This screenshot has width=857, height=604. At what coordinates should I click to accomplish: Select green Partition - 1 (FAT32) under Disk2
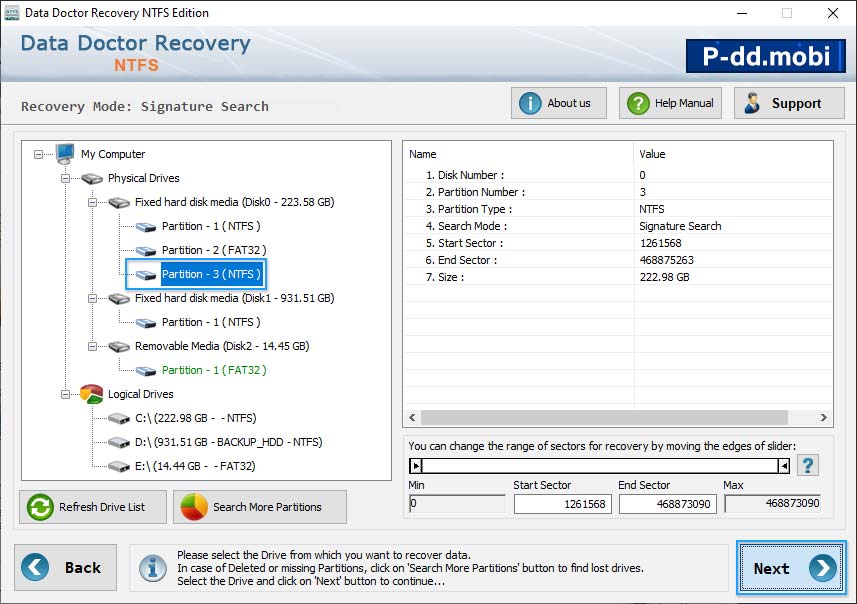pos(214,371)
